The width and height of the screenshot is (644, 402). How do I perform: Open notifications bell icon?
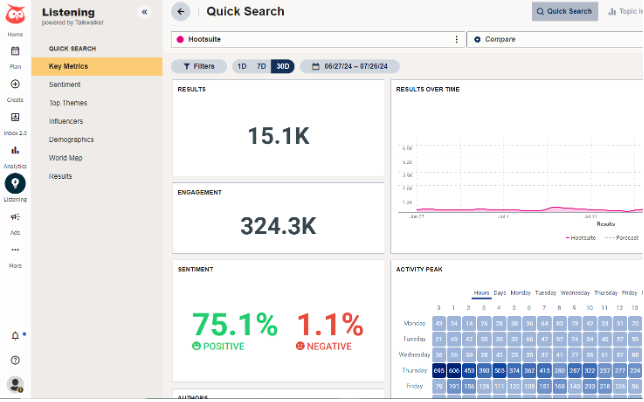tap(15, 335)
